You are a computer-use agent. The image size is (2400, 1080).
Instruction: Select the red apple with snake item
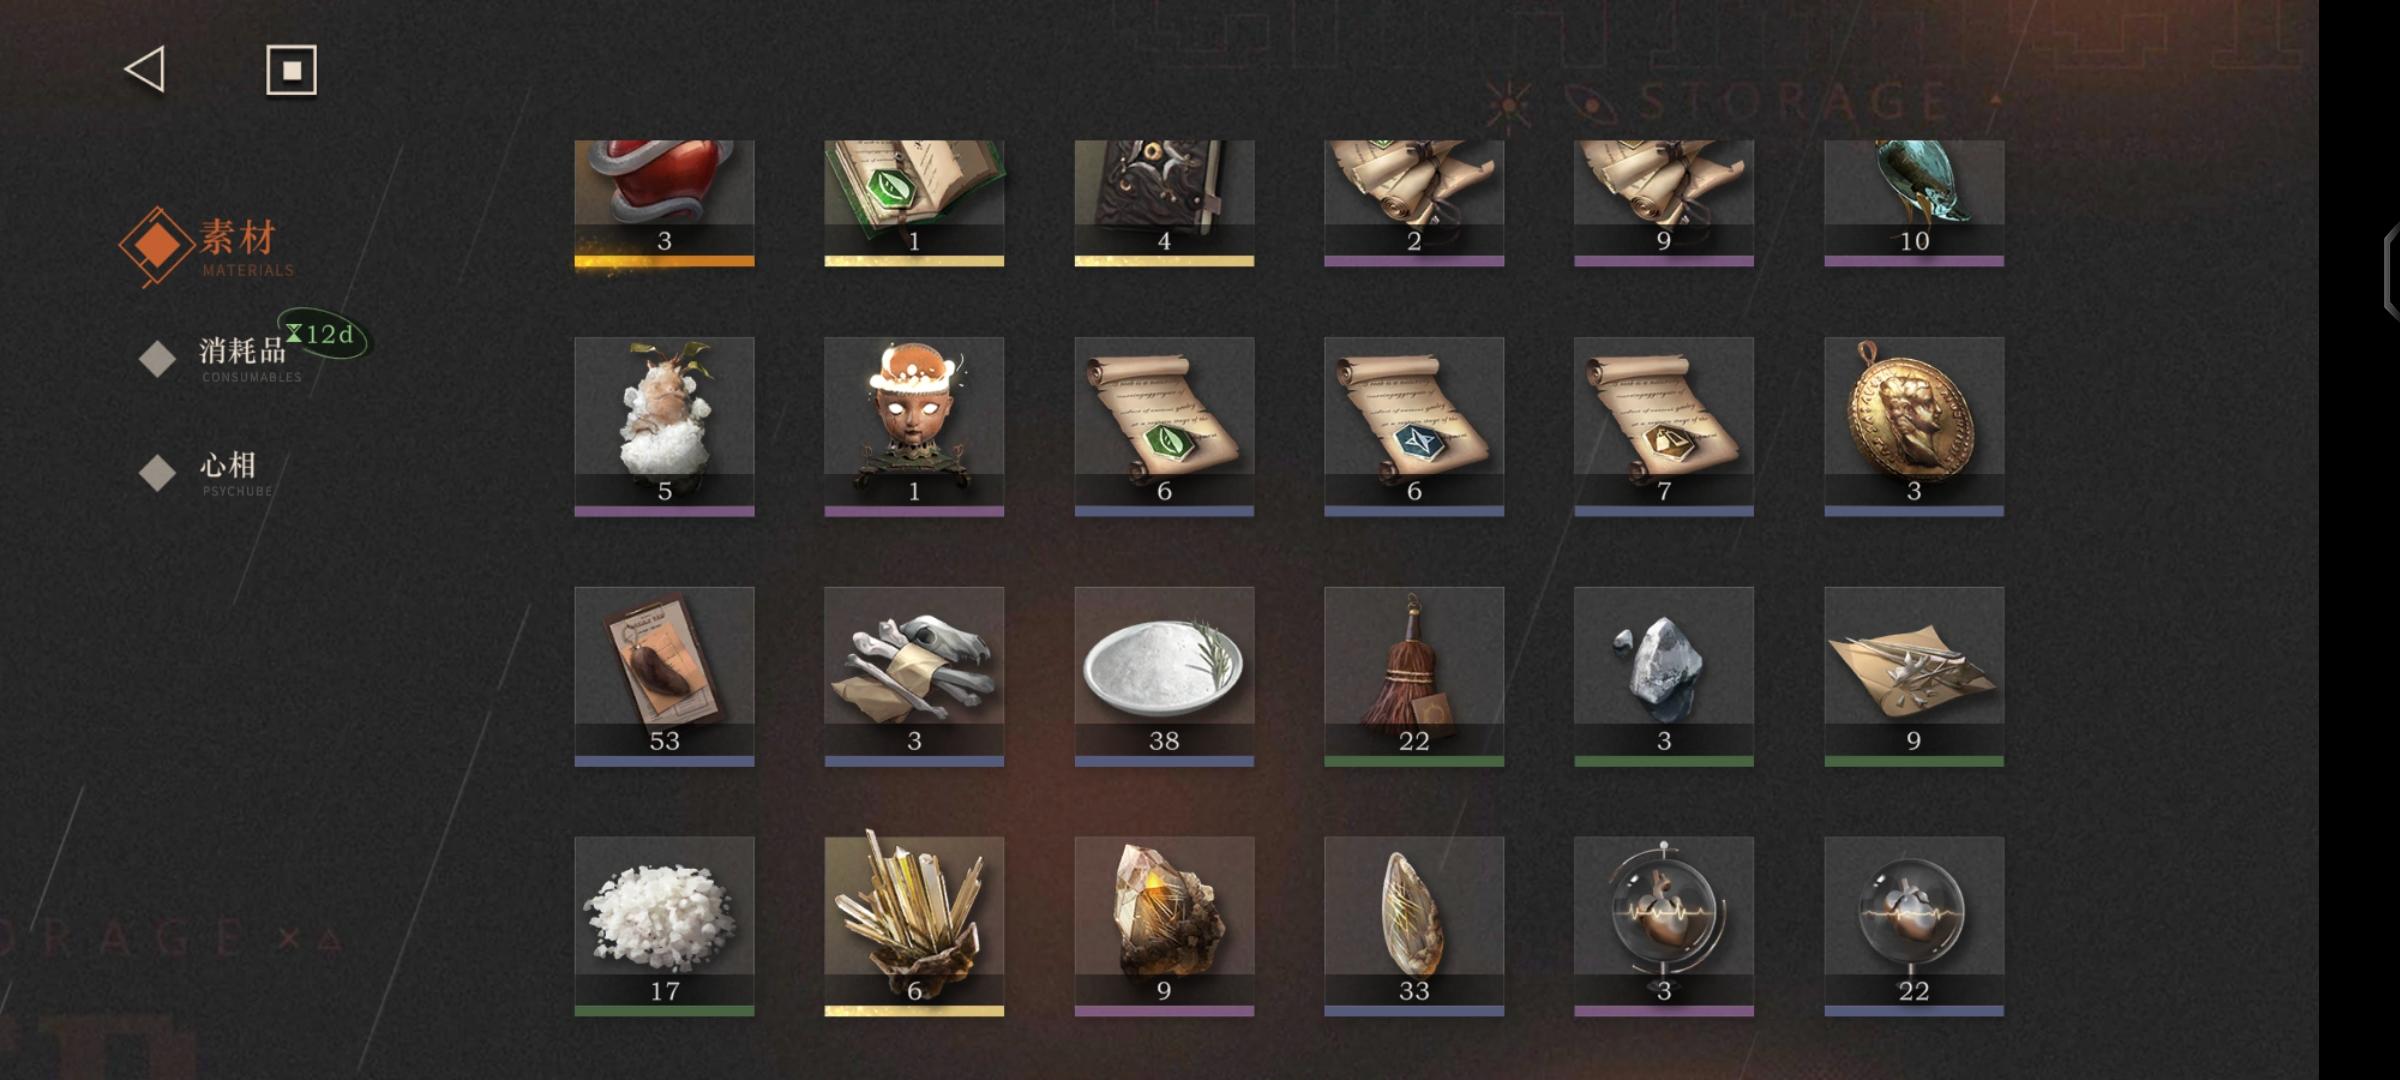click(664, 203)
